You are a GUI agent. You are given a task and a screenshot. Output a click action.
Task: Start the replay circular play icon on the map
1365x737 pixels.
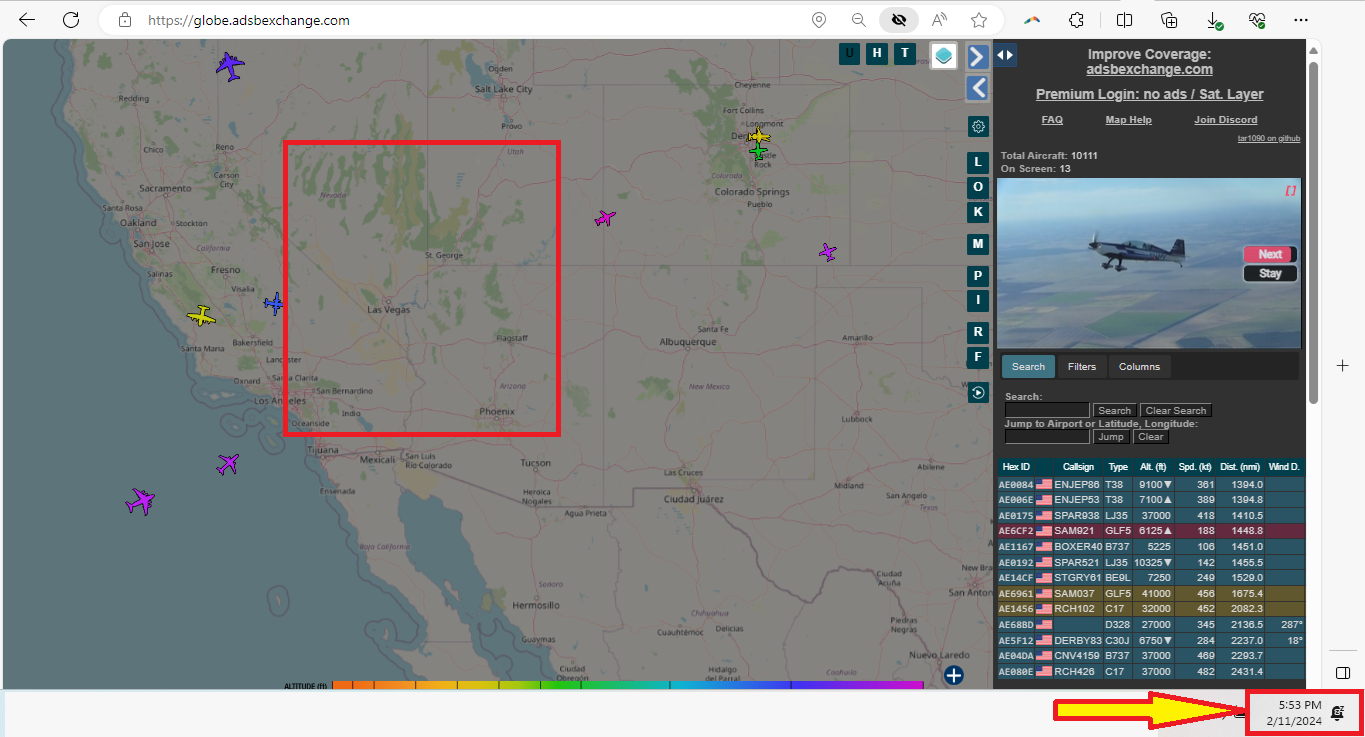pos(978,393)
